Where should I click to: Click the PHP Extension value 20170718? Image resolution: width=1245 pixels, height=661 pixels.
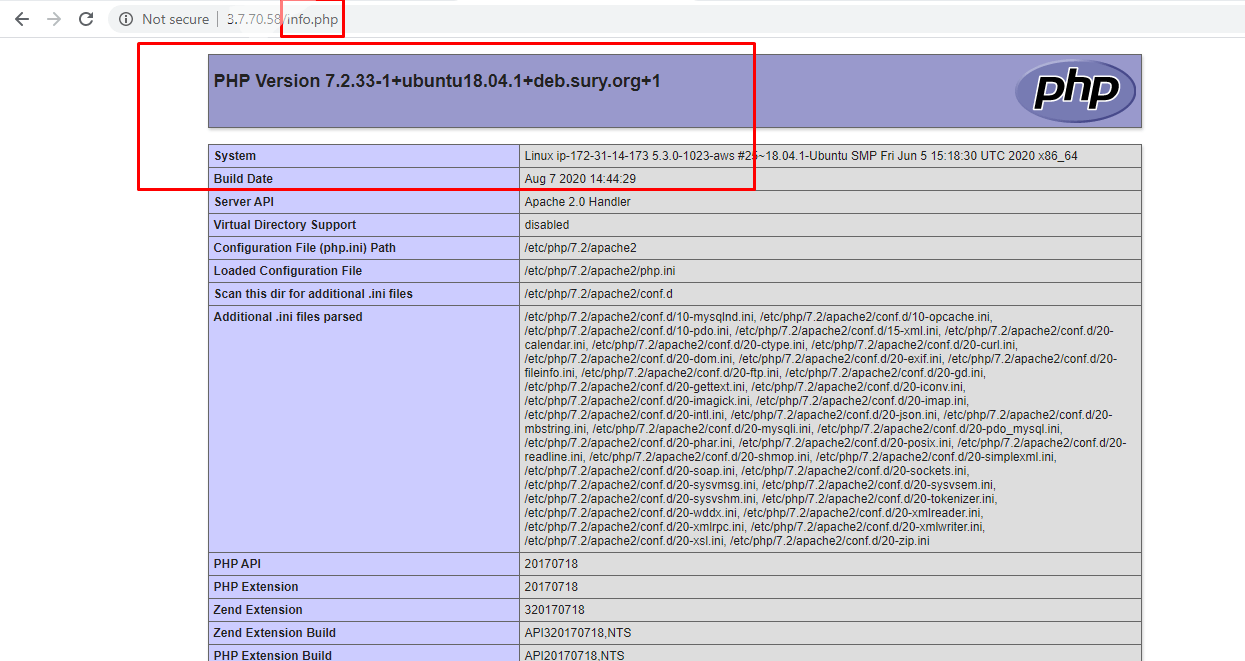pos(551,587)
